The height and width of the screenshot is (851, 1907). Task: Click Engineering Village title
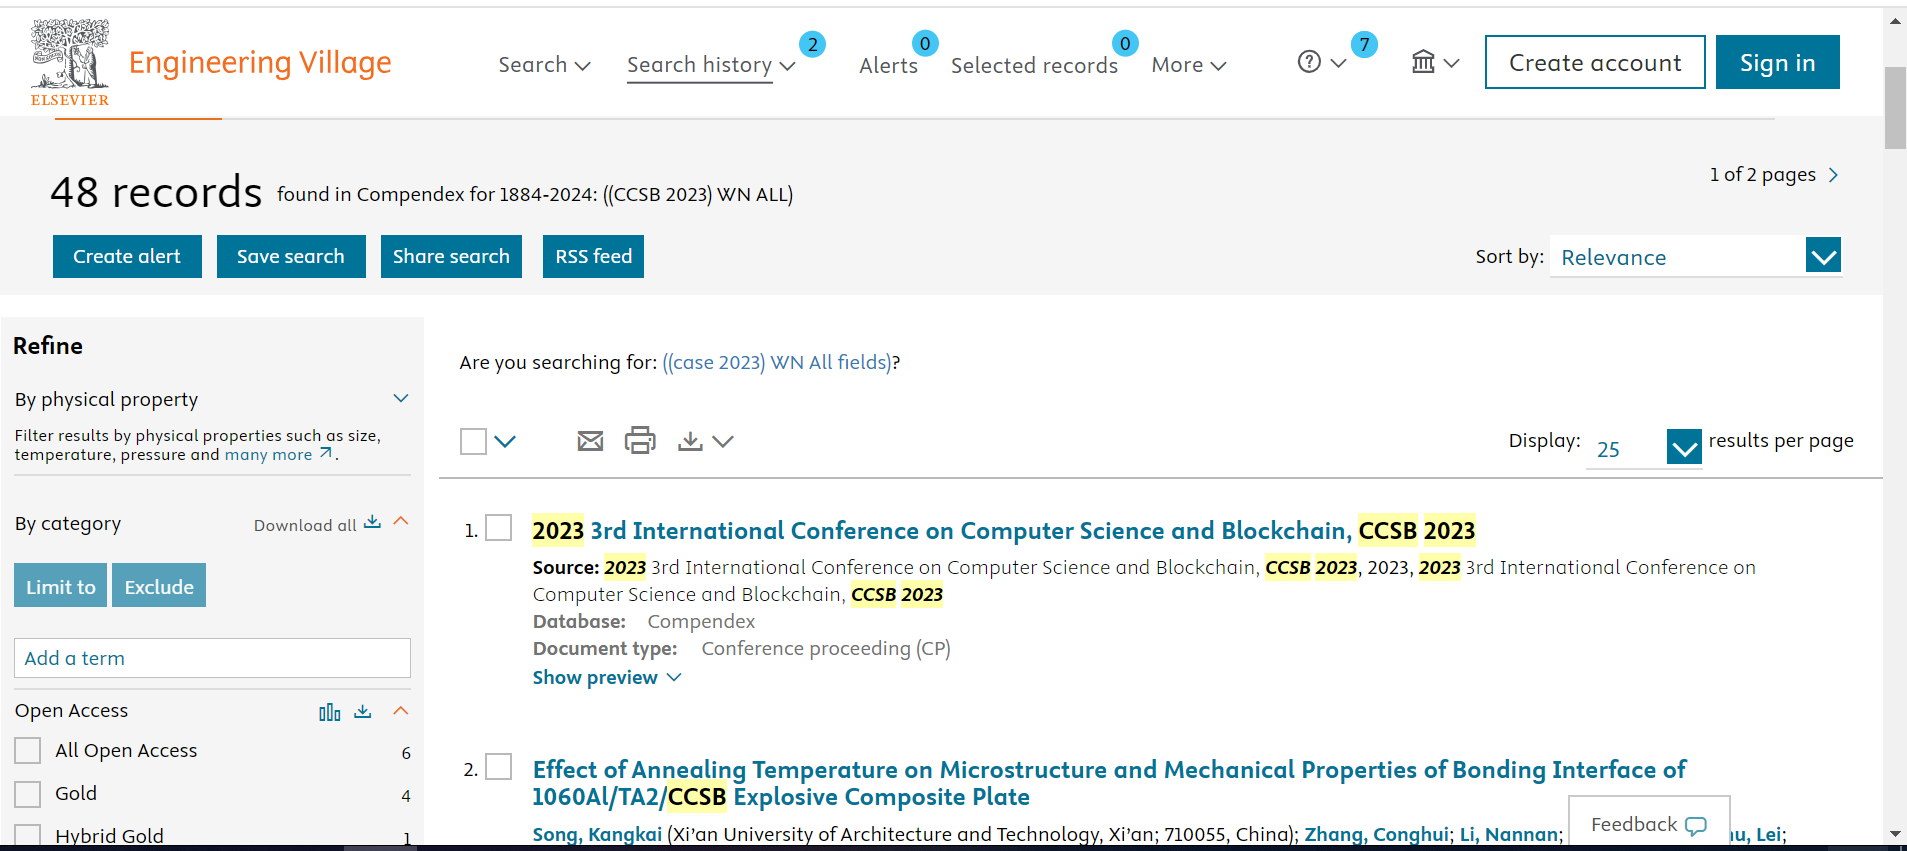260,62
